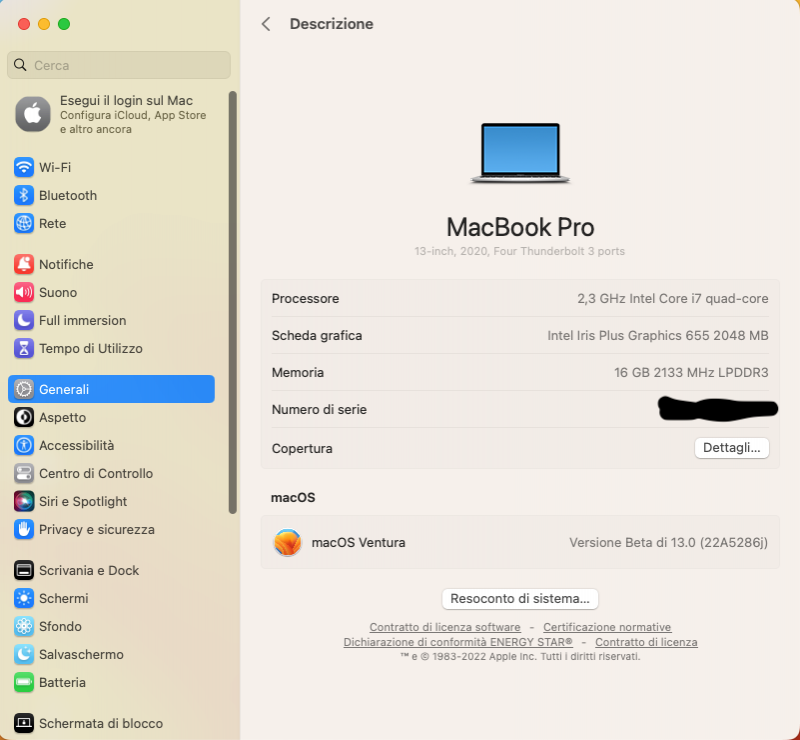
Task: Open coverage info with Dettagli button
Action: (731, 447)
